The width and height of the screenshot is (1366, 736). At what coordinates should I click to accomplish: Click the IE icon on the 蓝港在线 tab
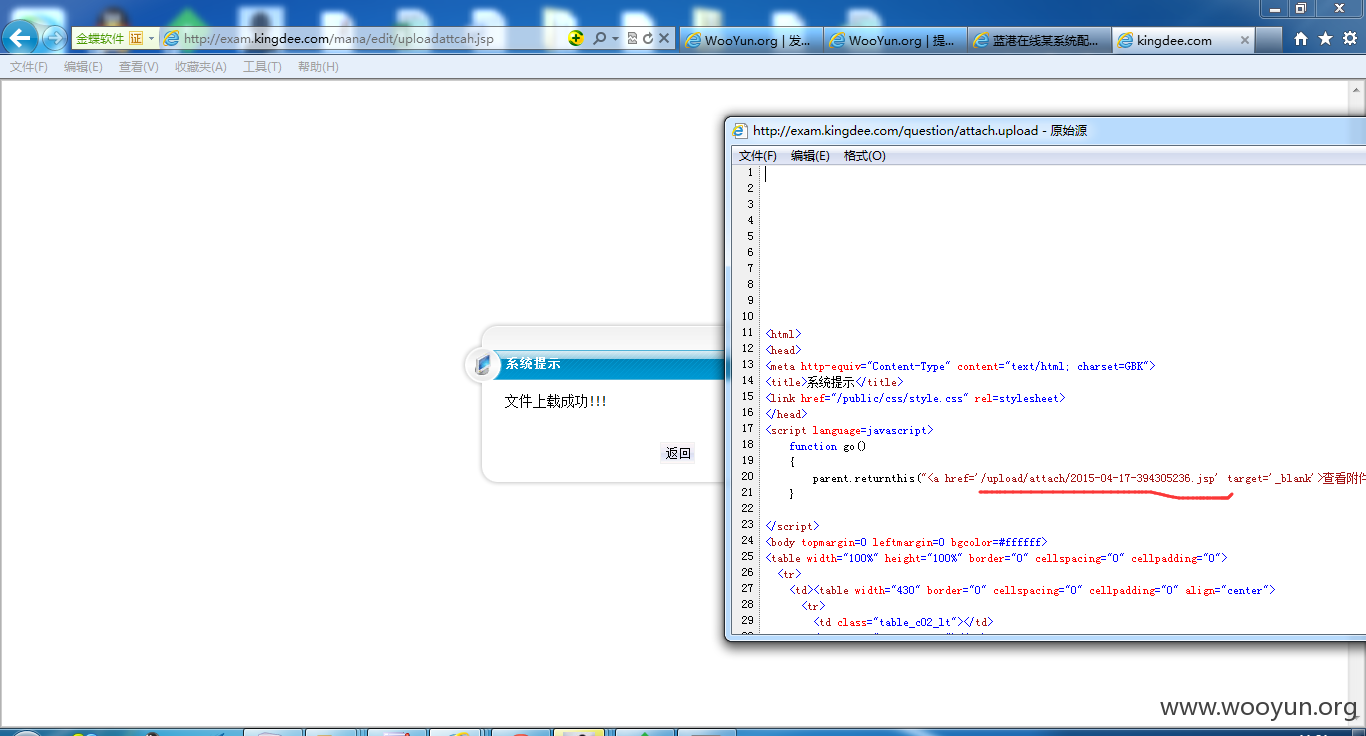(x=981, y=40)
